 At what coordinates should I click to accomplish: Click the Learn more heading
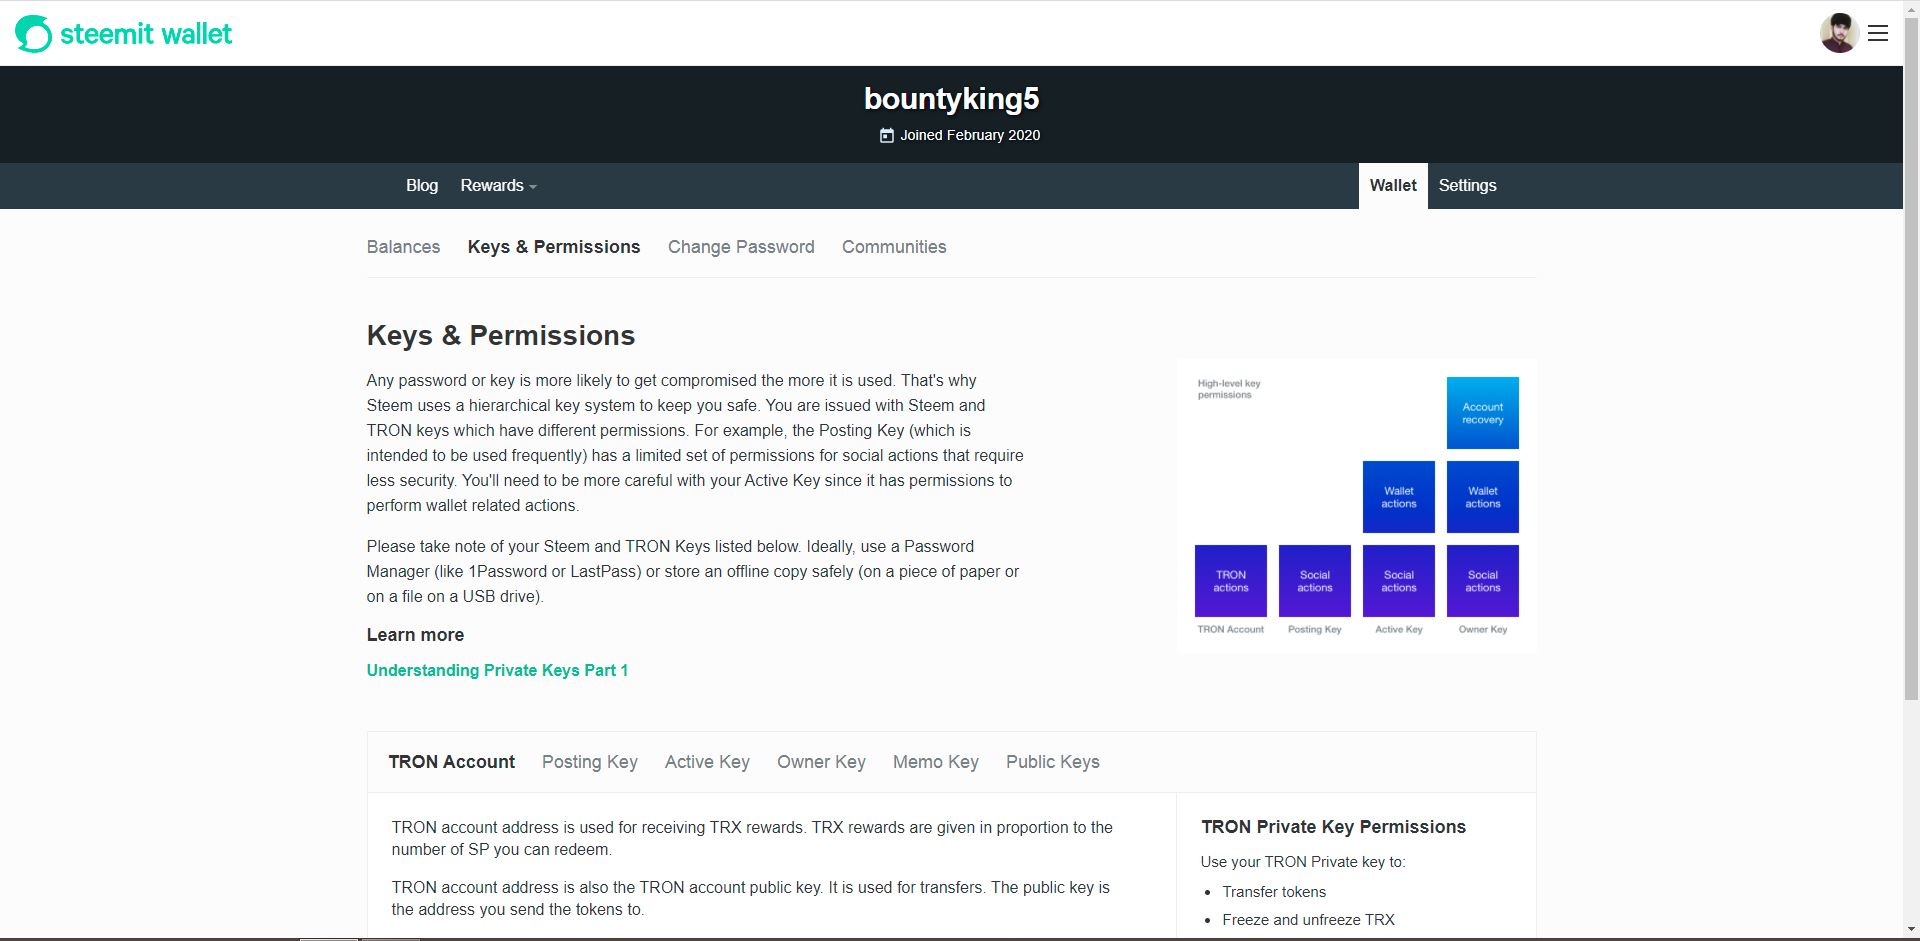(x=415, y=635)
